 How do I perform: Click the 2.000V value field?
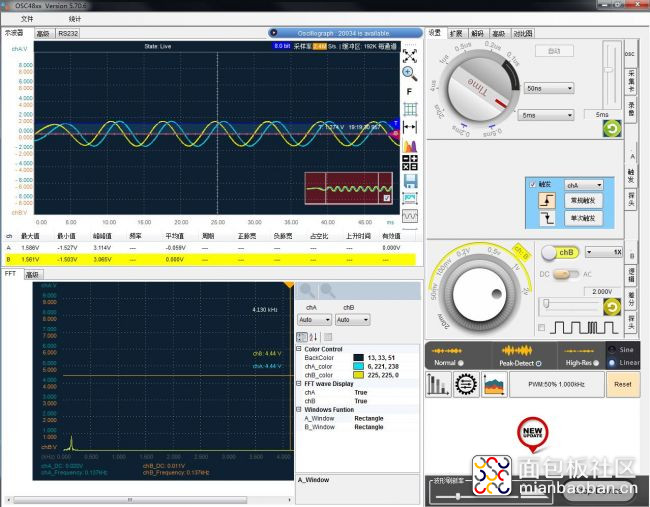coord(602,291)
